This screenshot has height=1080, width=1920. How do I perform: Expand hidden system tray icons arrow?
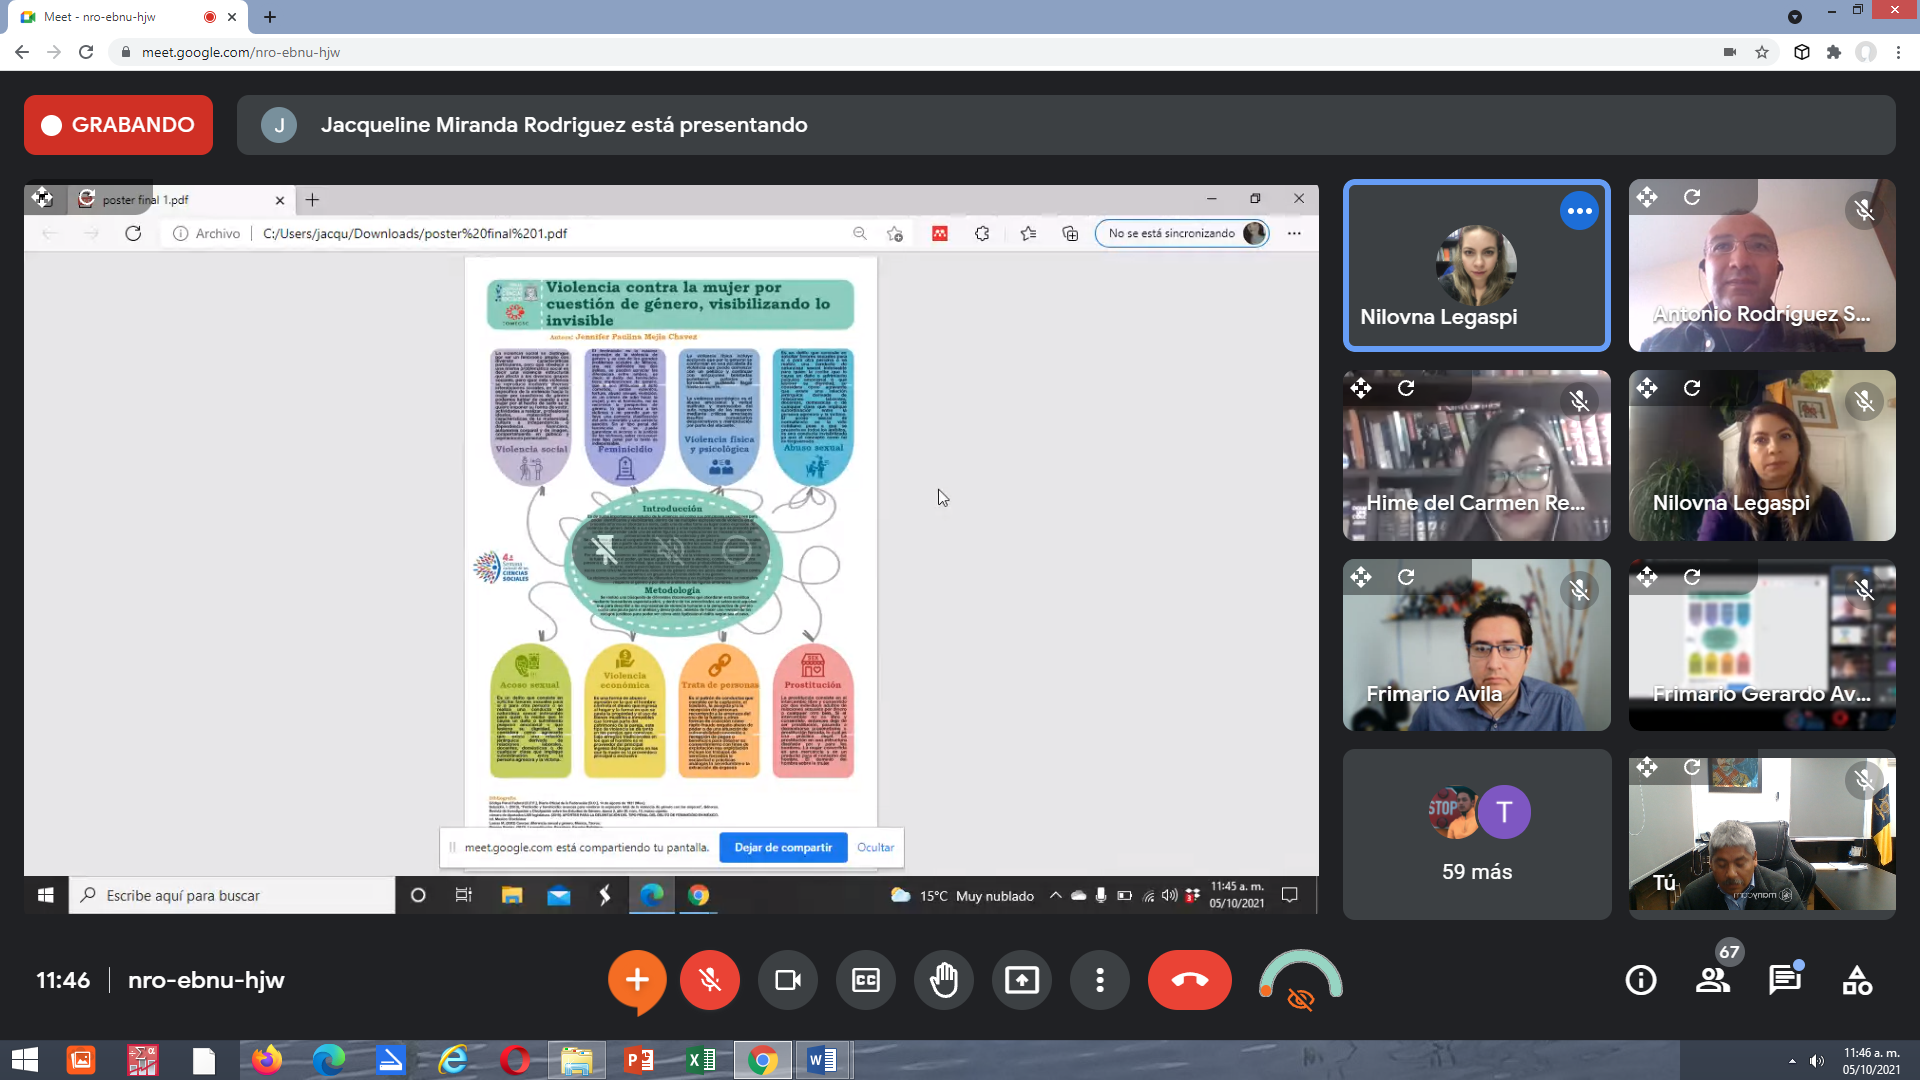(x=1792, y=1061)
